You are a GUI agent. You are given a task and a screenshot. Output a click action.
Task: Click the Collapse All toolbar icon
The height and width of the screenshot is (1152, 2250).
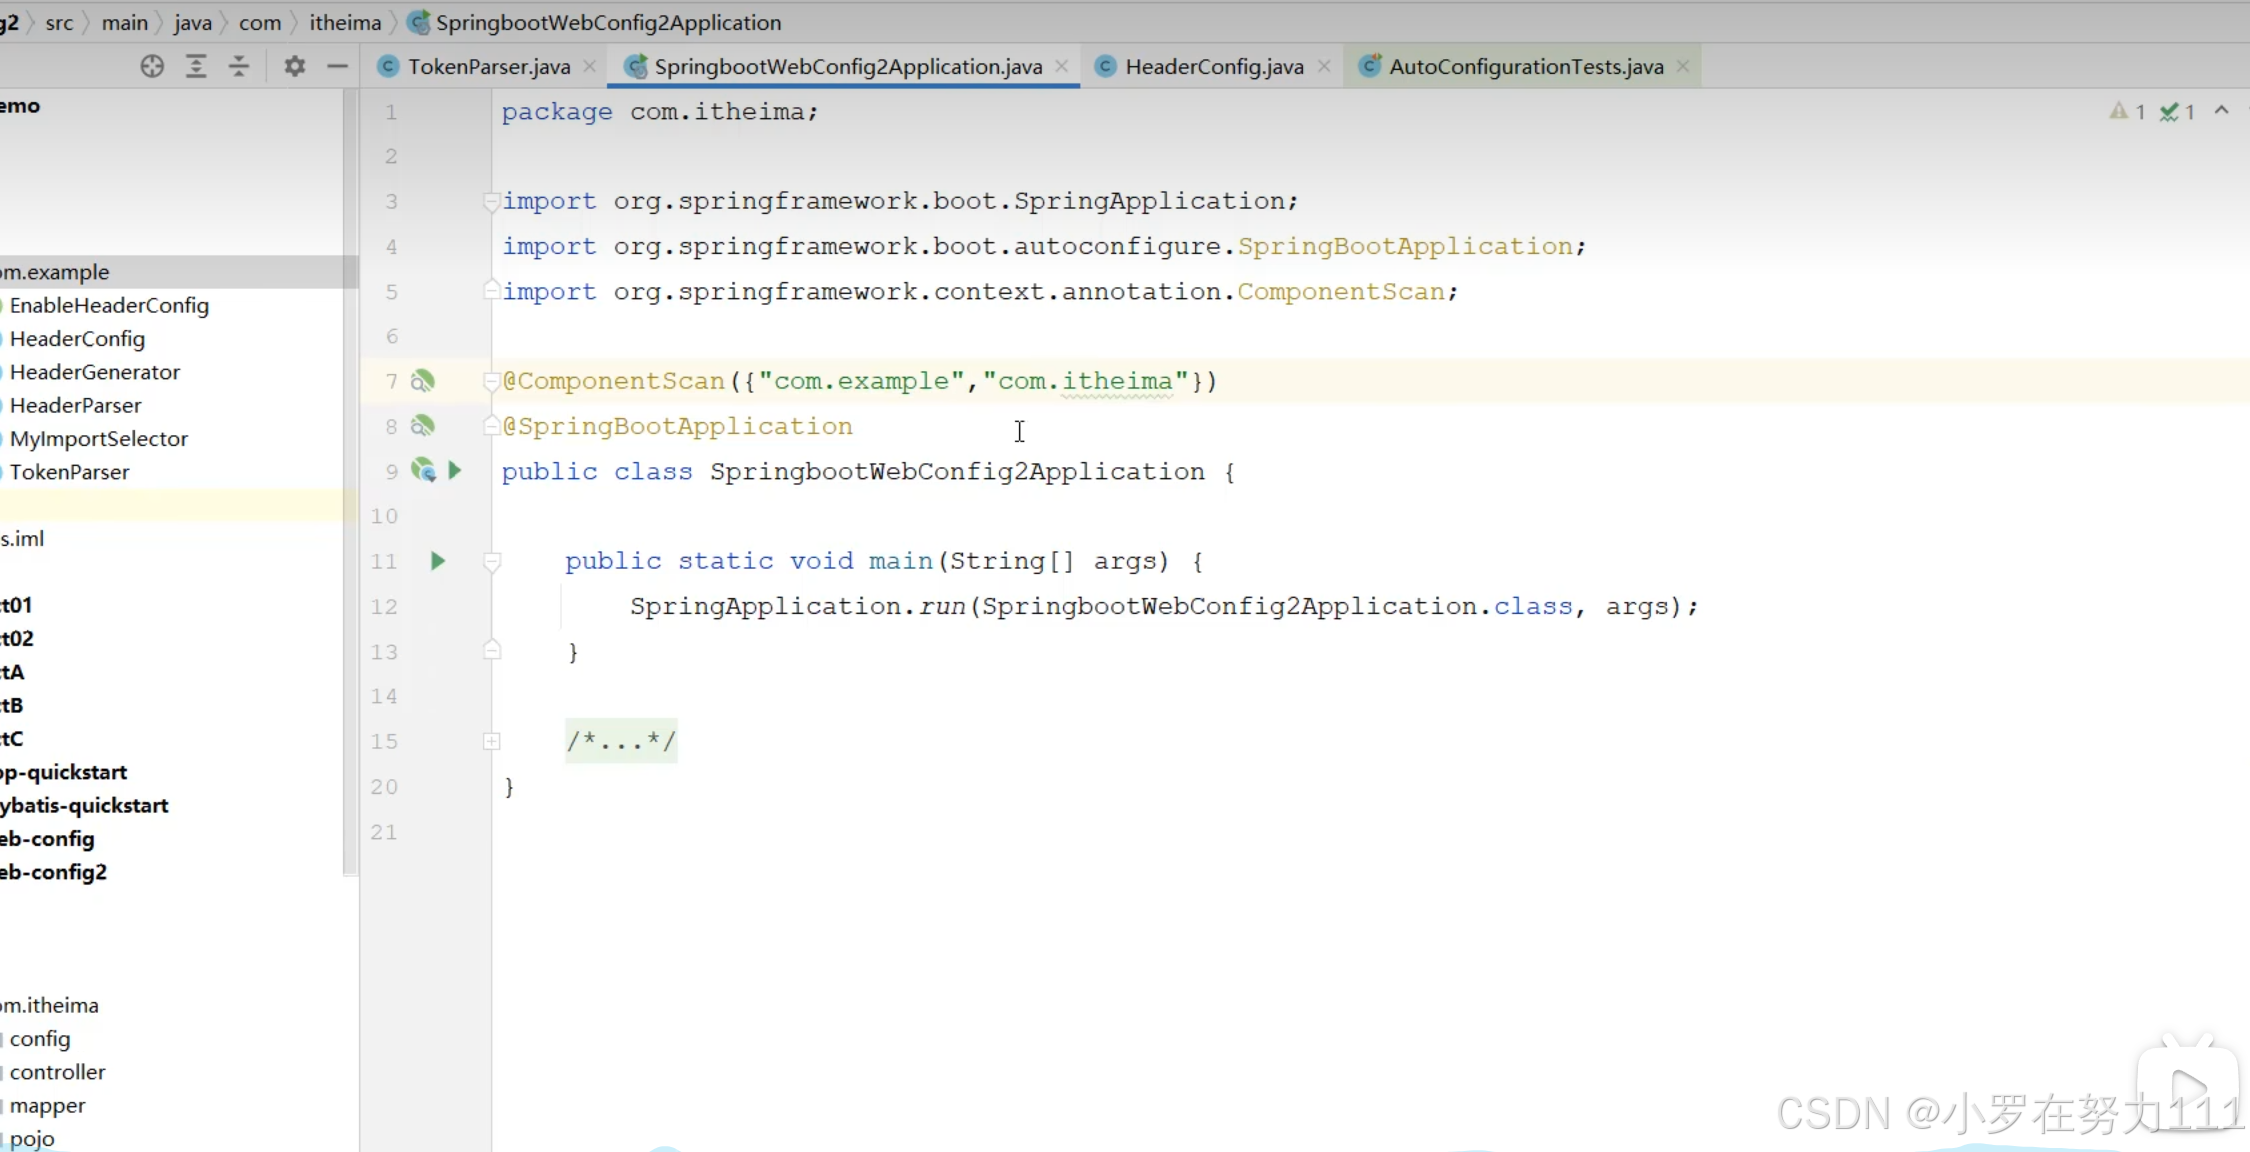239,67
